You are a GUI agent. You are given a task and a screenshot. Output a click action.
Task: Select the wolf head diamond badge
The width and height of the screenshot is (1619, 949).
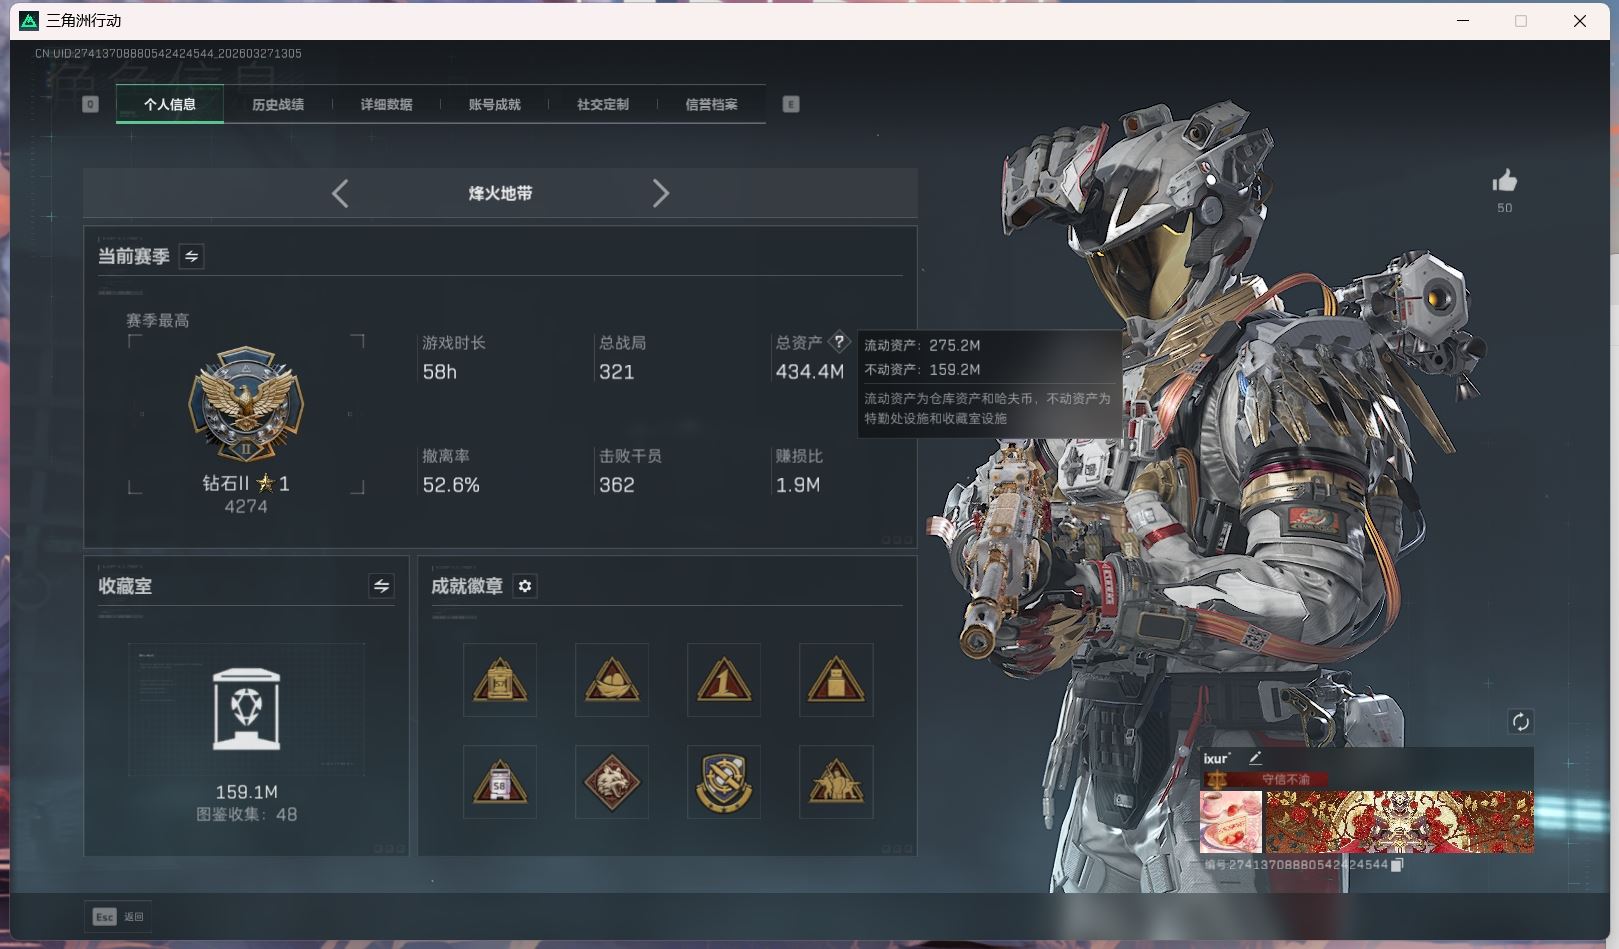pos(612,782)
